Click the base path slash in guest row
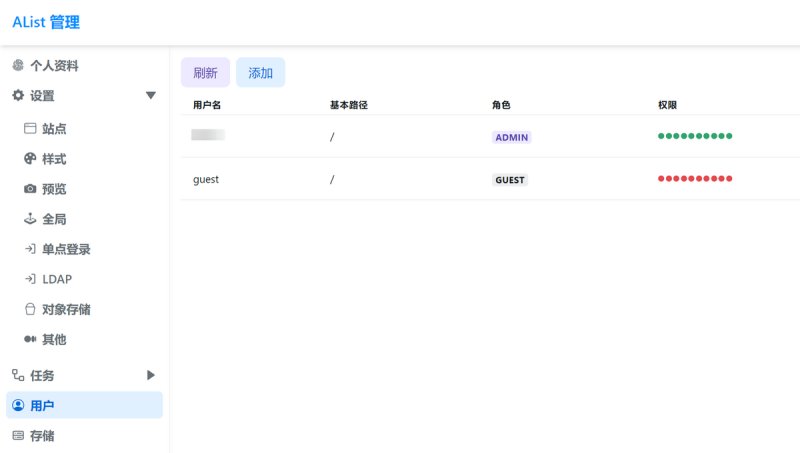Viewport: 800px width, 453px height. pos(332,180)
